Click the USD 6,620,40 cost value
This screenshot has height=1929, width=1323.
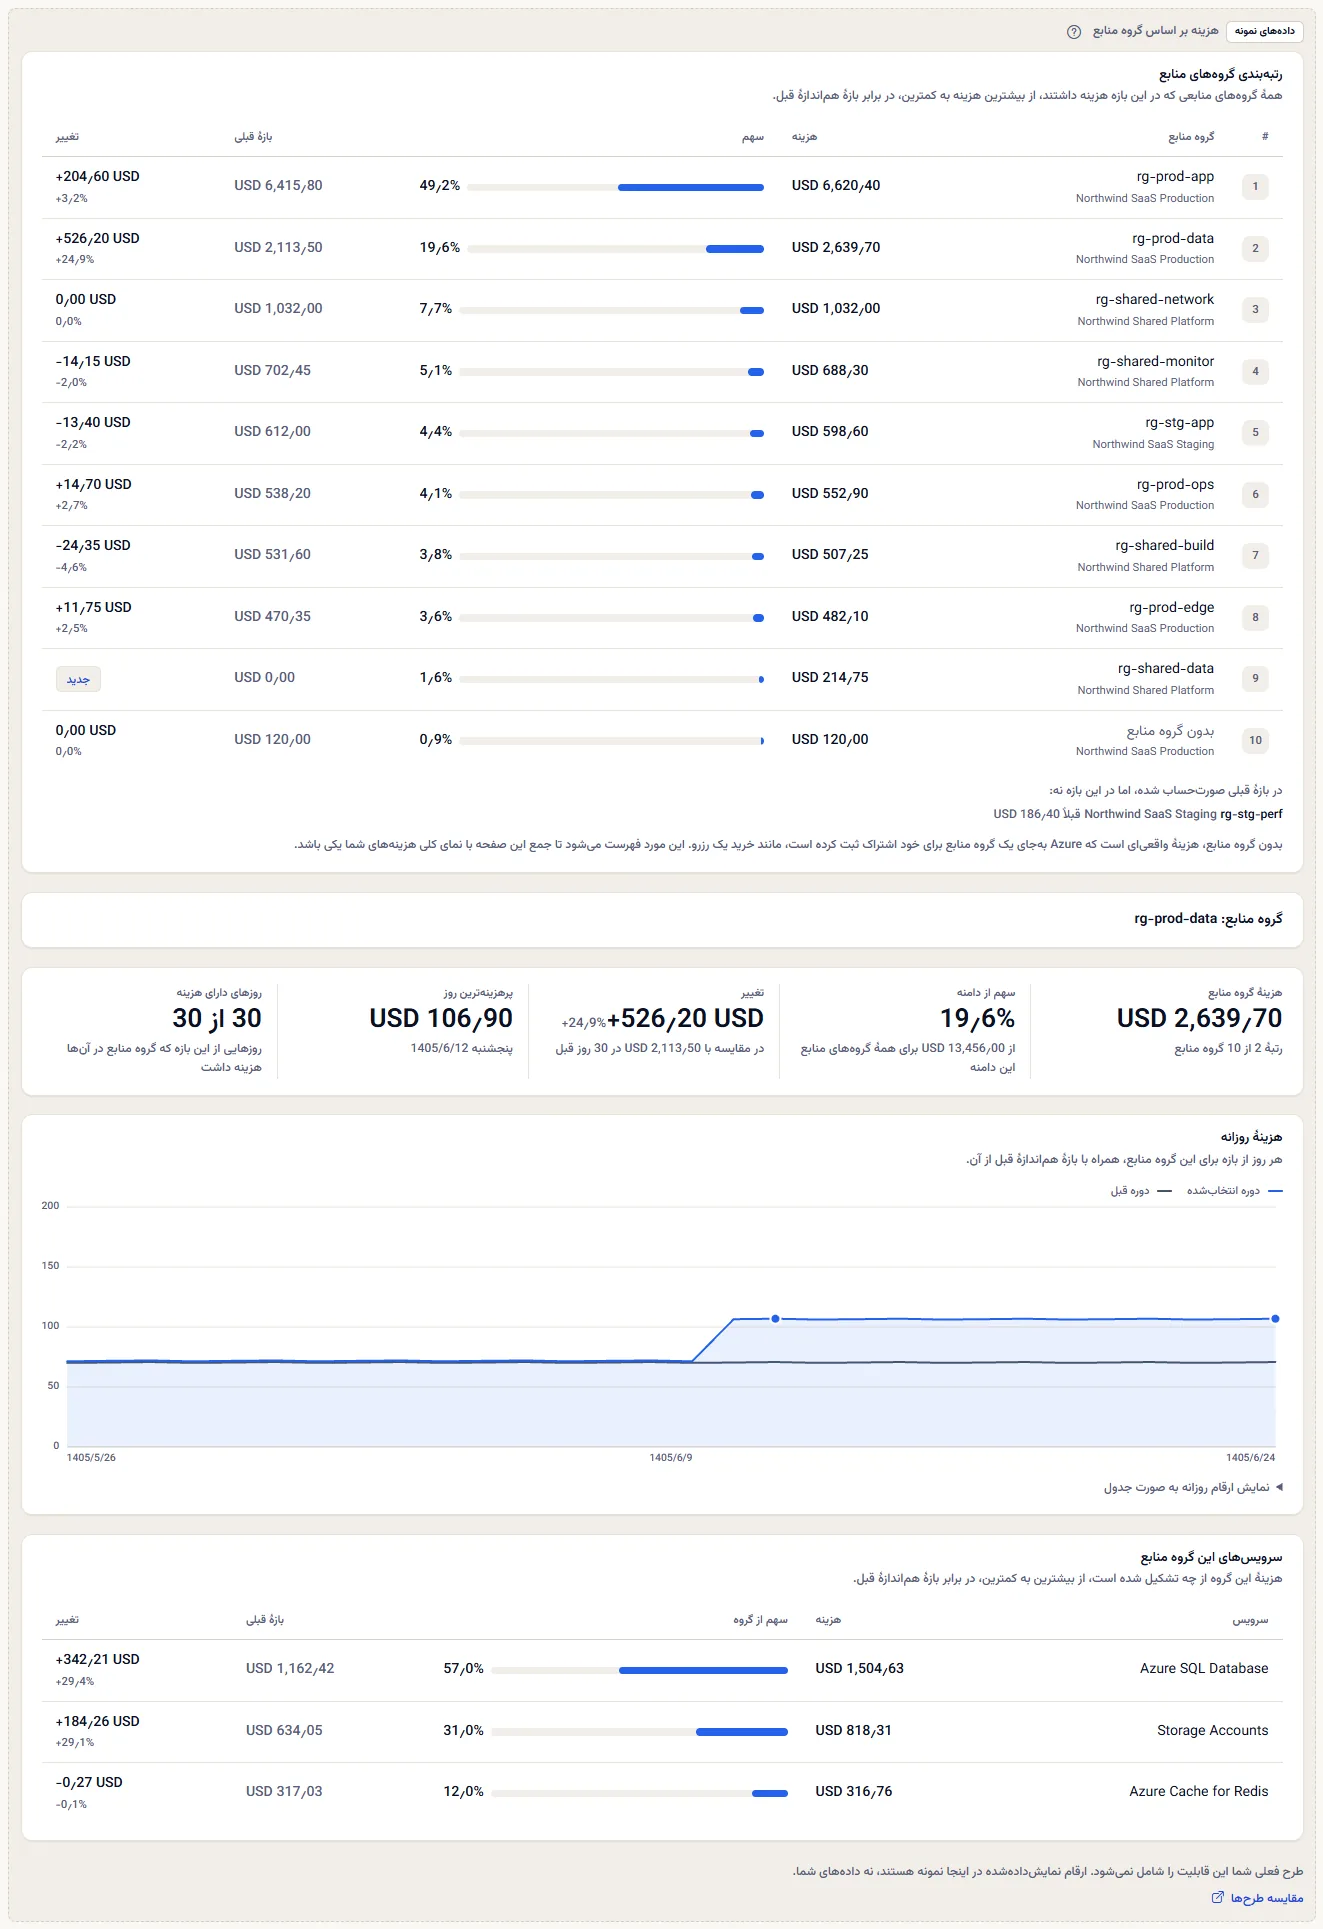[836, 186]
